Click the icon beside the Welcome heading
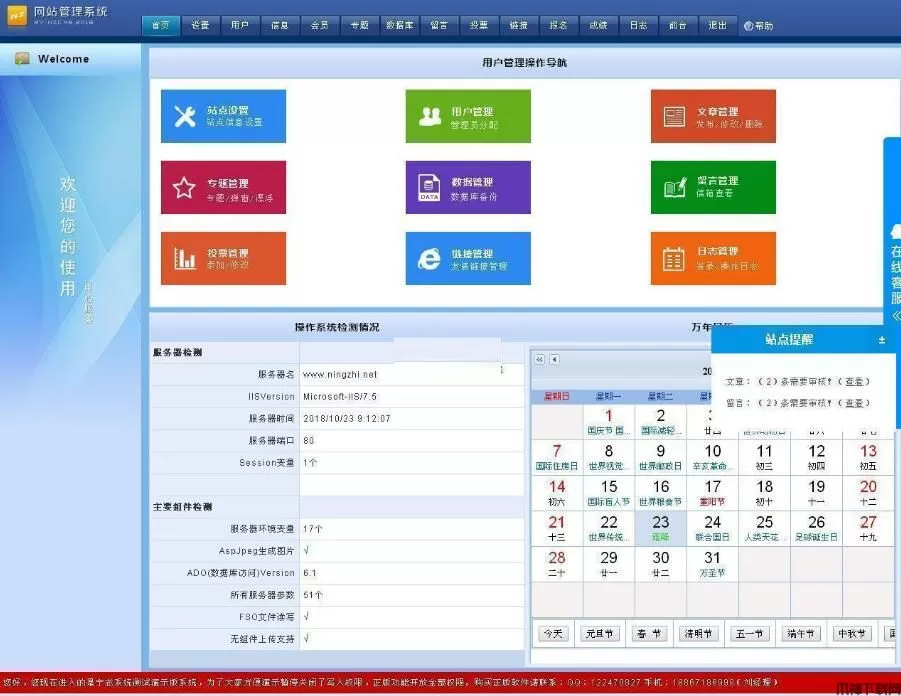 click(22, 59)
